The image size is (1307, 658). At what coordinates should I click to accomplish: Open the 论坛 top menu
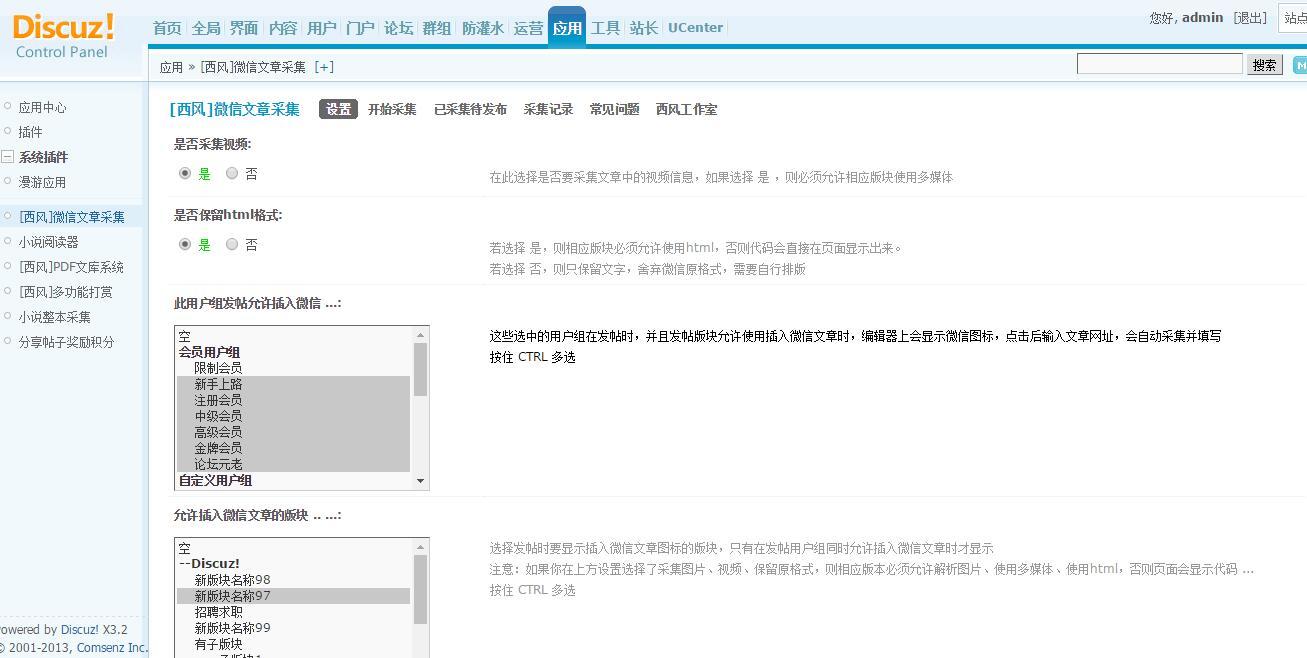coord(399,28)
